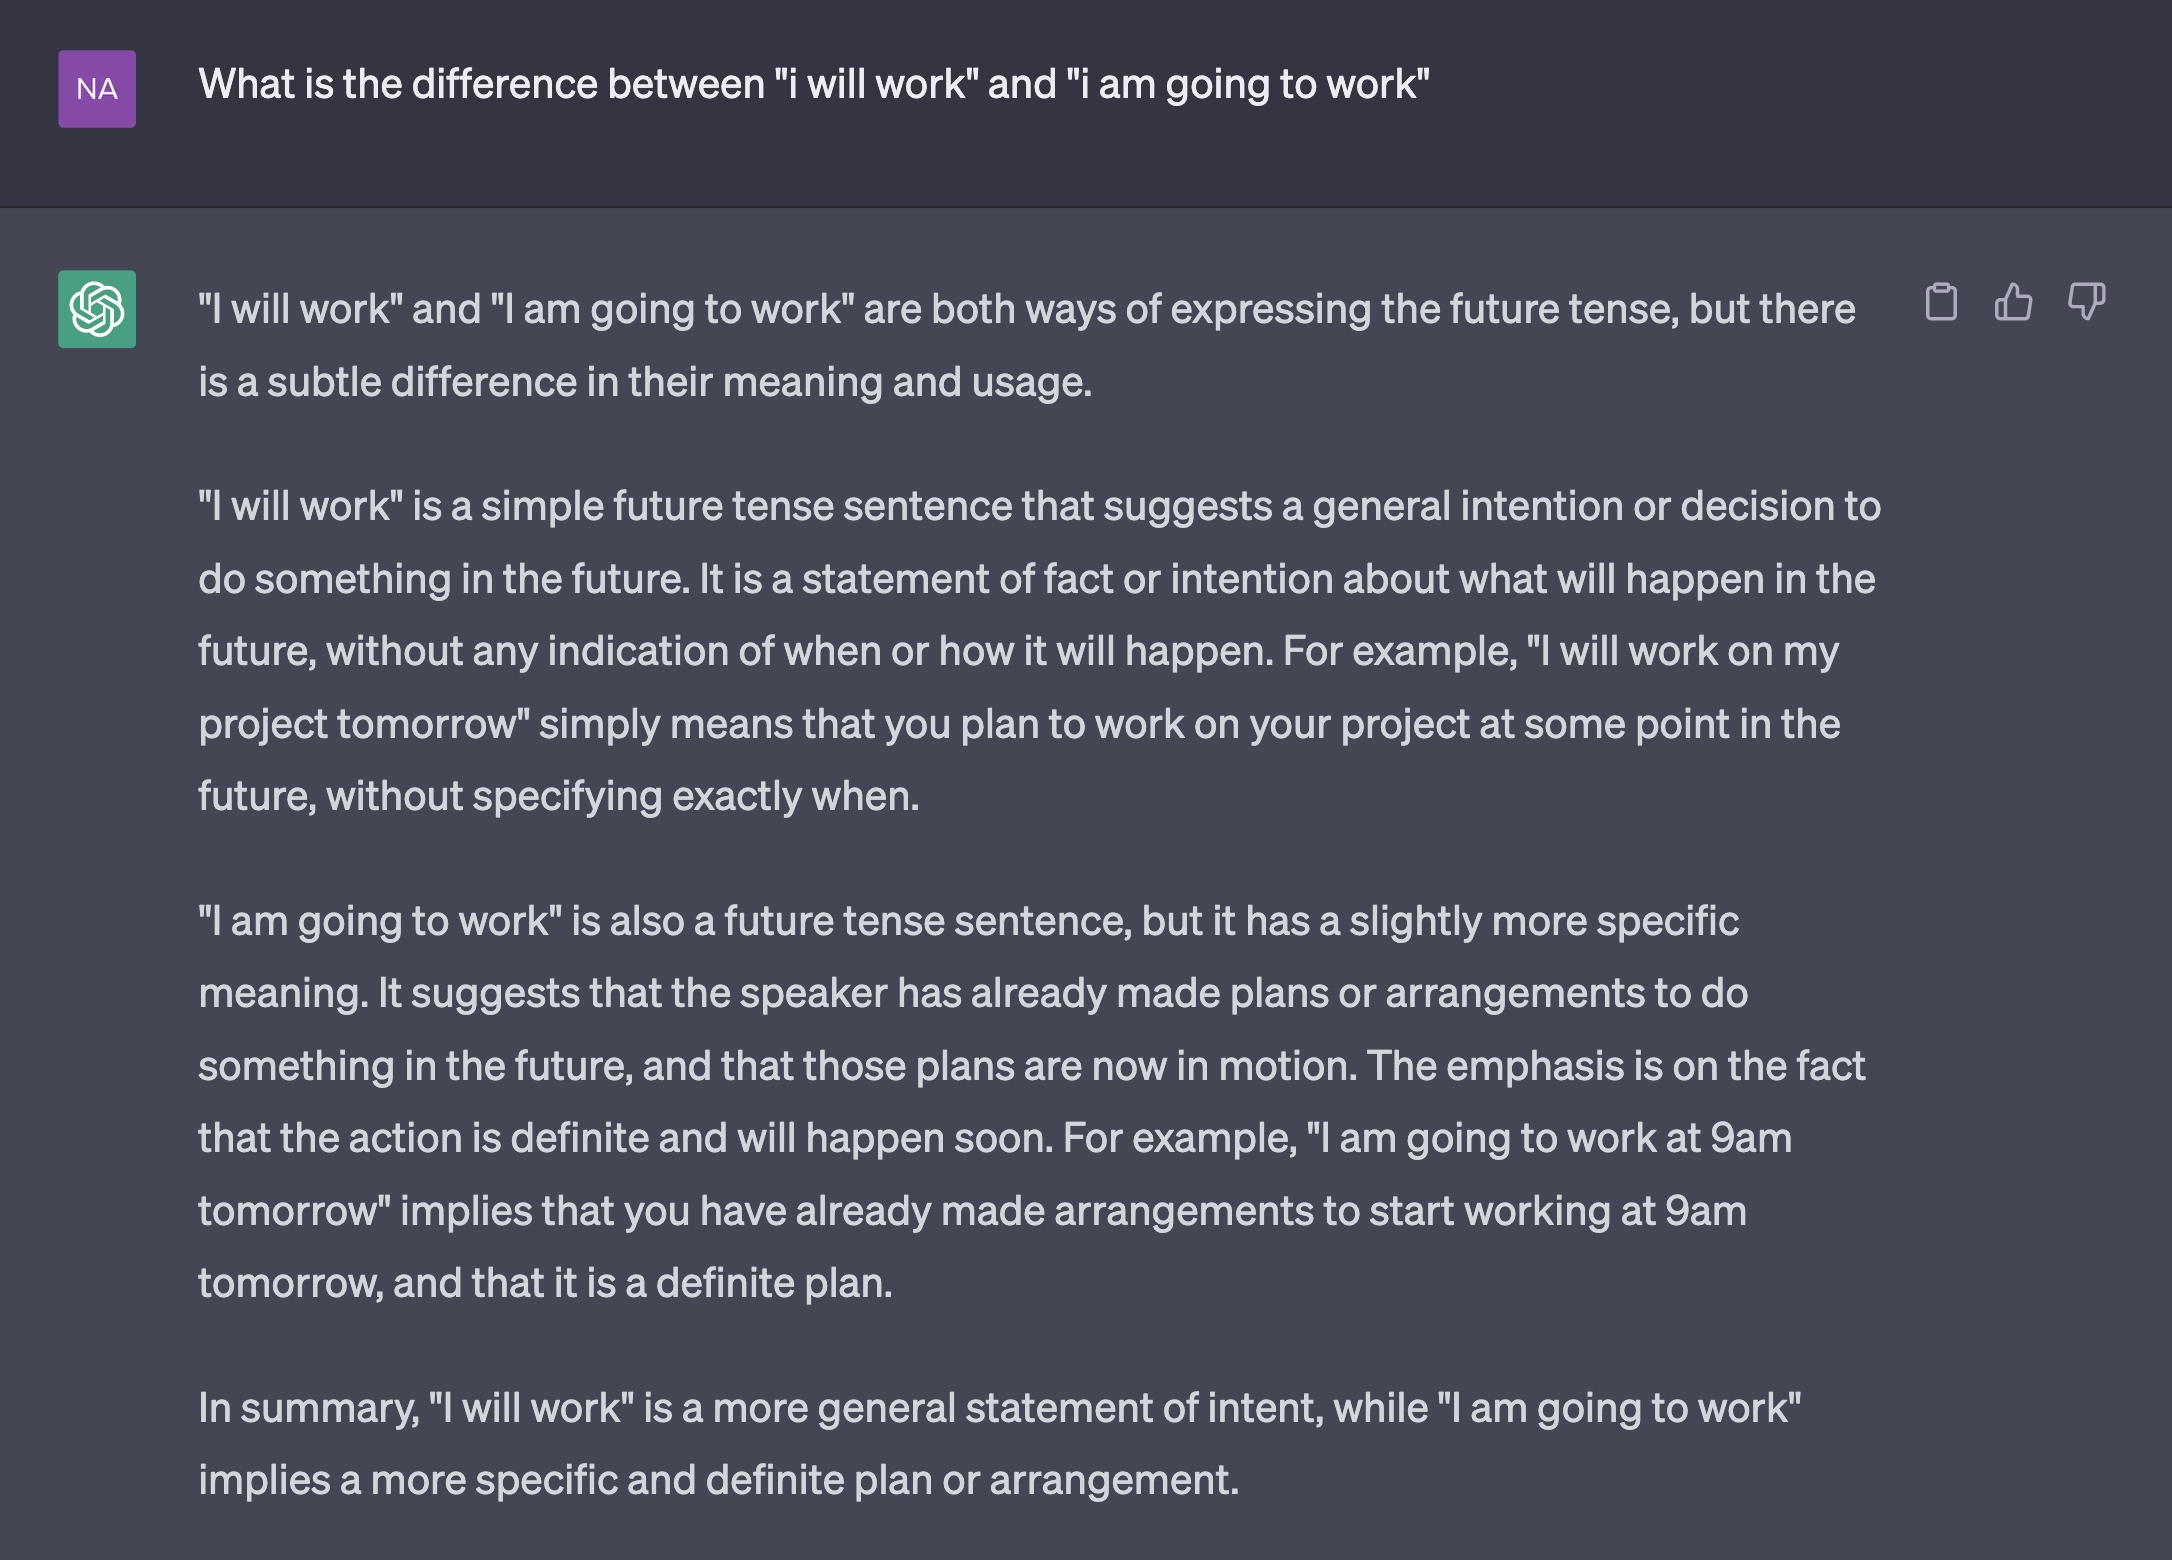Click the line starting "project tomorrow" simply means

(x=1019, y=724)
